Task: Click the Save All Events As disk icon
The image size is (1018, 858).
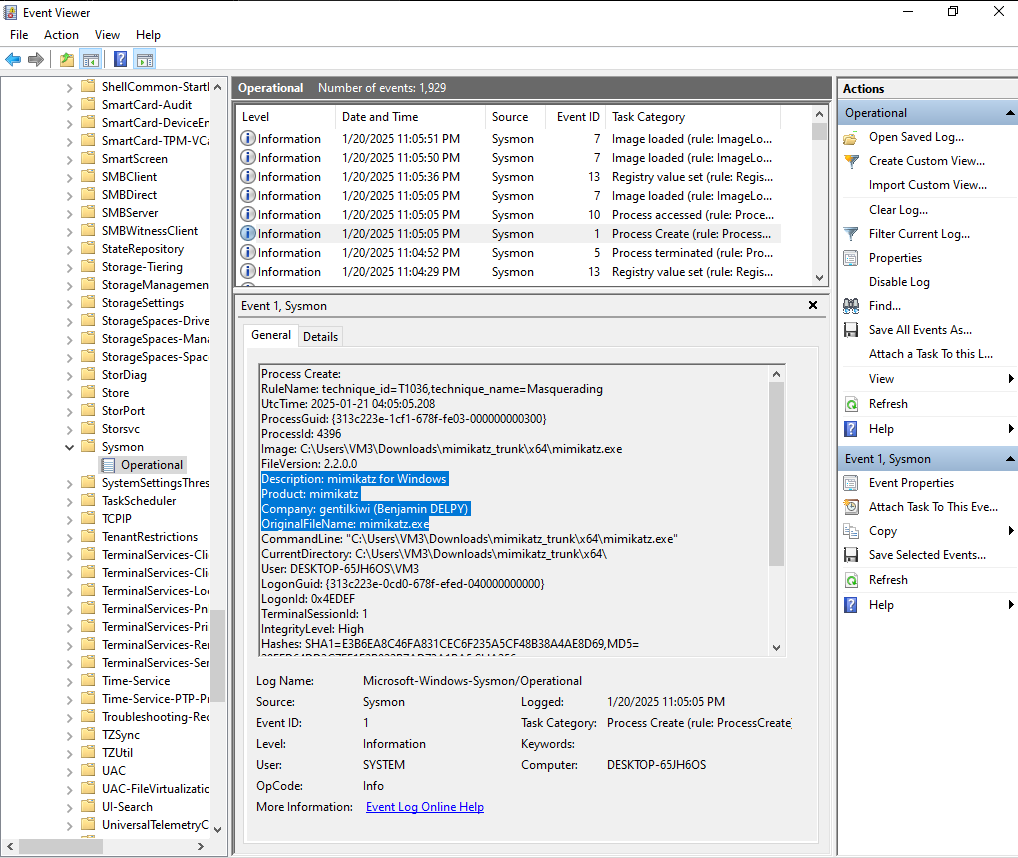Action: coord(851,330)
